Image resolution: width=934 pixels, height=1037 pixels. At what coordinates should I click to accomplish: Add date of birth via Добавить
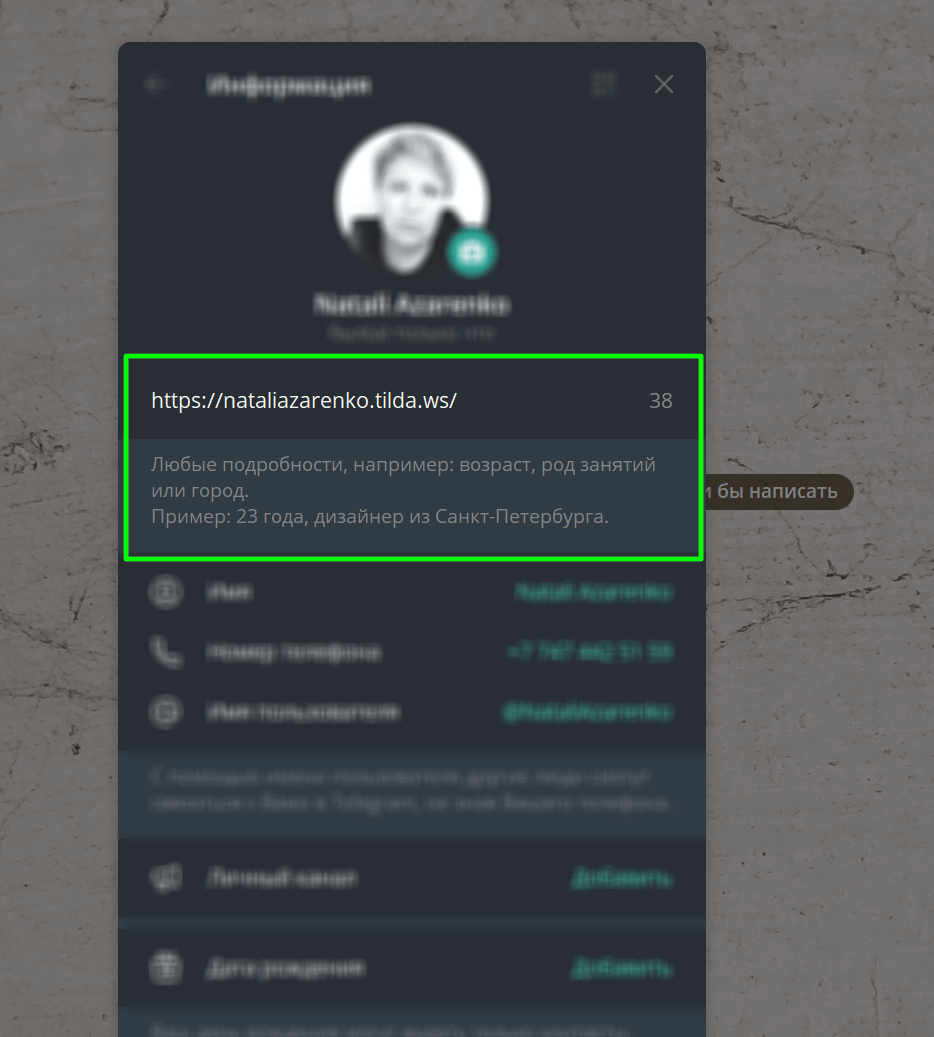(622, 968)
